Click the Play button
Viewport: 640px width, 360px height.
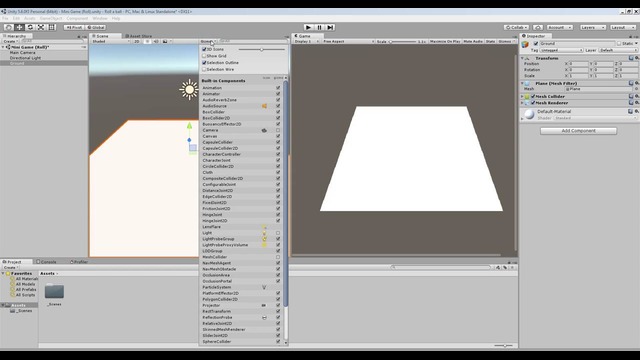pos(309,27)
